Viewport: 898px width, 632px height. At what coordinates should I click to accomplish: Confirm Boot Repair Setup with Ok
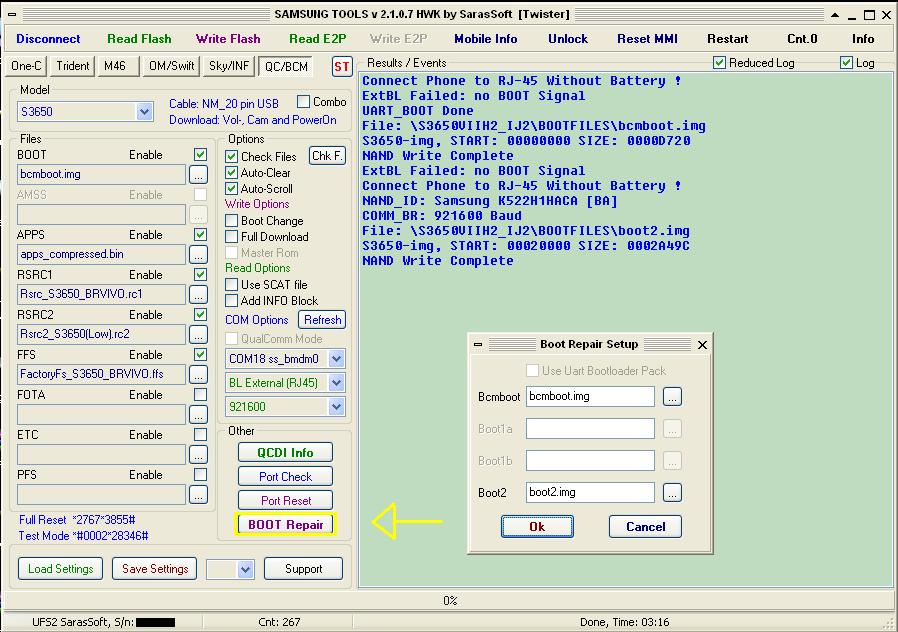point(537,527)
